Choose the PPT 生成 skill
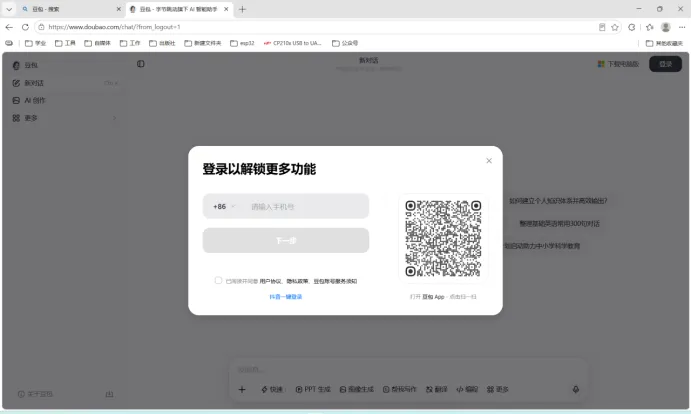This screenshot has width=692, height=414. click(313, 389)
